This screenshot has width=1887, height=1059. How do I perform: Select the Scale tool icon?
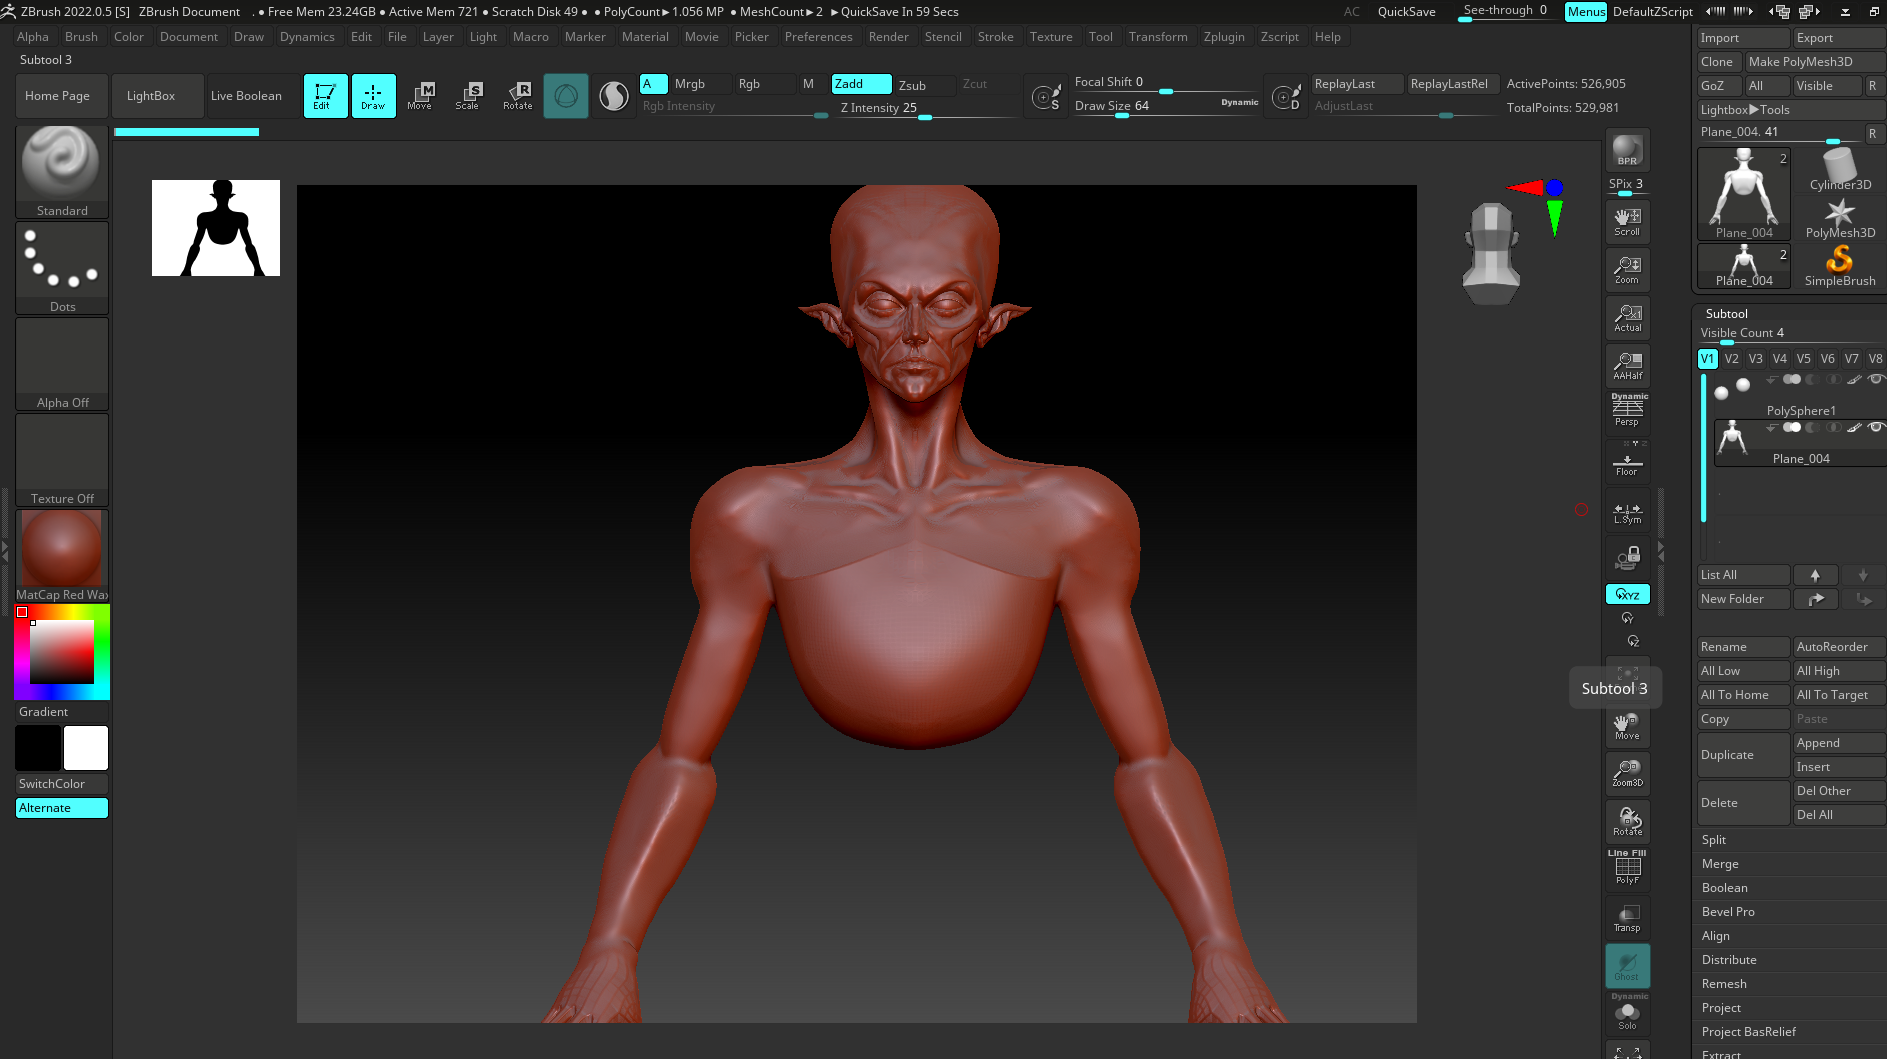(467, 95)
